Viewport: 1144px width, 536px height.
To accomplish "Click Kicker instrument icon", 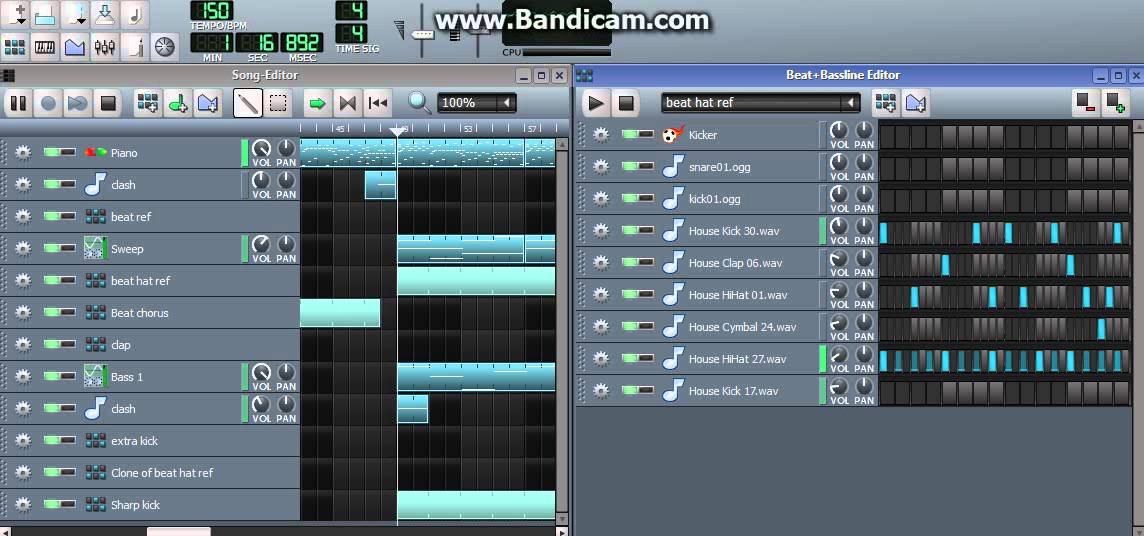I will [x=673, y=135].
